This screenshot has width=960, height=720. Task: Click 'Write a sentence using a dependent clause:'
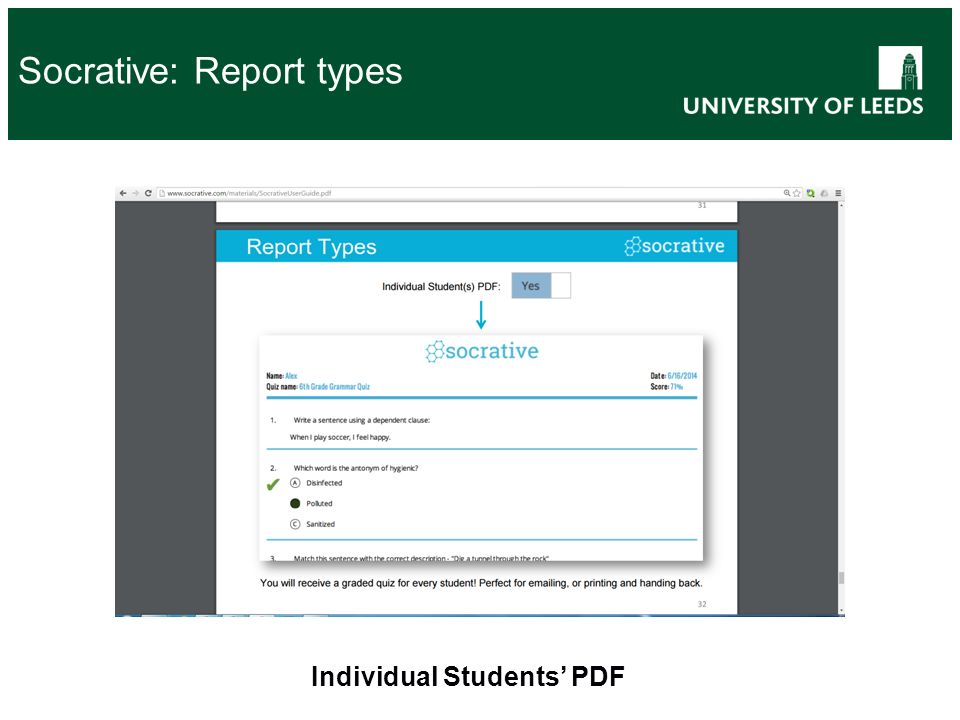[x=362, y=420]
